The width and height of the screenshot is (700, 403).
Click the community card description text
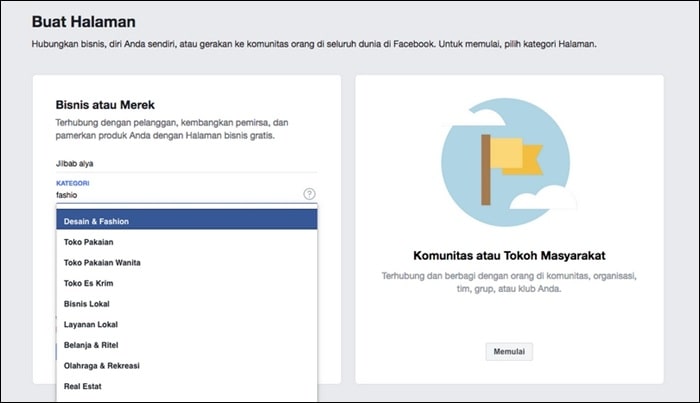[509, 281]
